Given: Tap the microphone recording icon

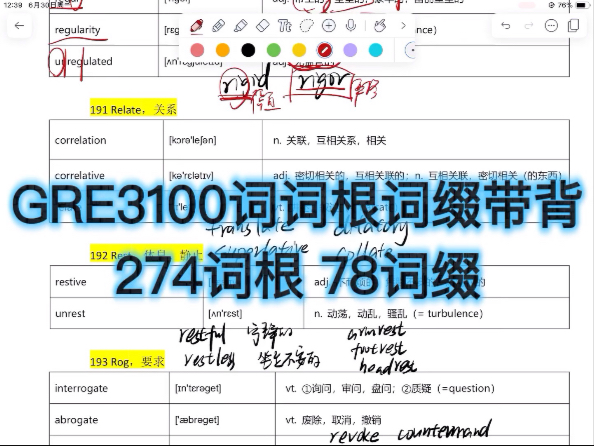Looking at the screenshot, I should pyautogui.click(x=351, y=26).
